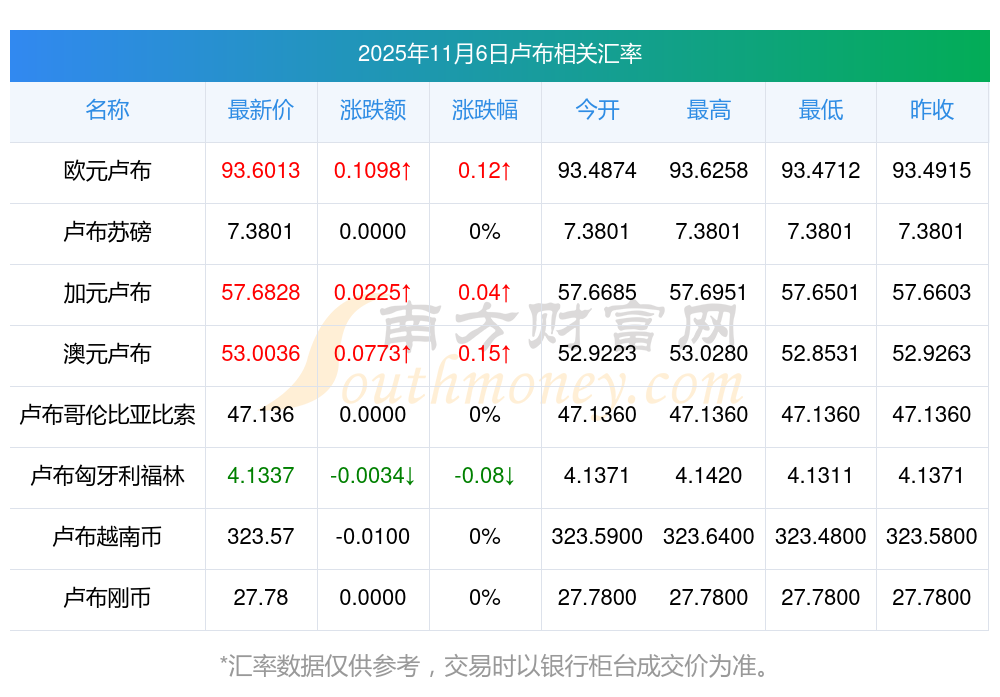
Task: Select the 最高 column header
Action: [709, 110]
